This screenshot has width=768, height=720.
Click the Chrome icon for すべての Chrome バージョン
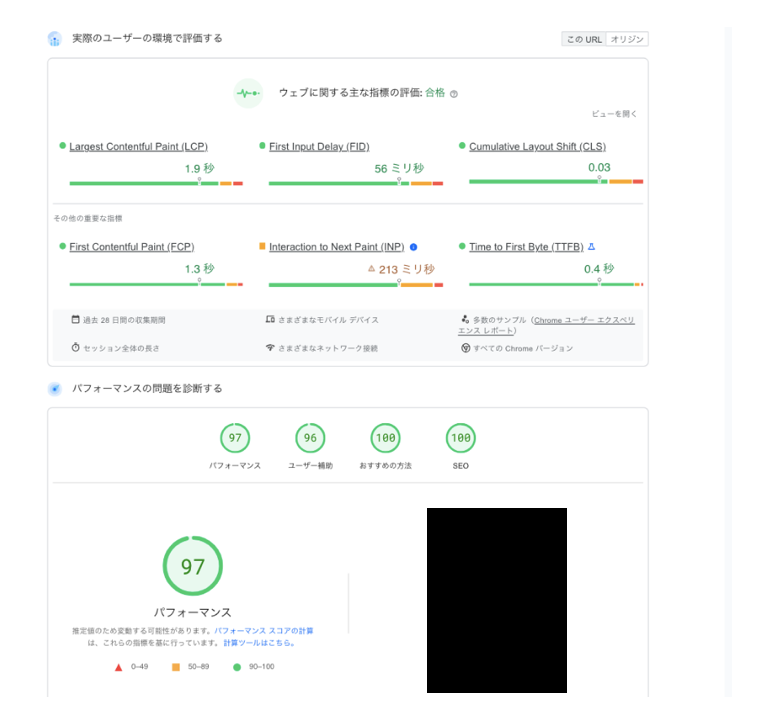pos(465,348)
